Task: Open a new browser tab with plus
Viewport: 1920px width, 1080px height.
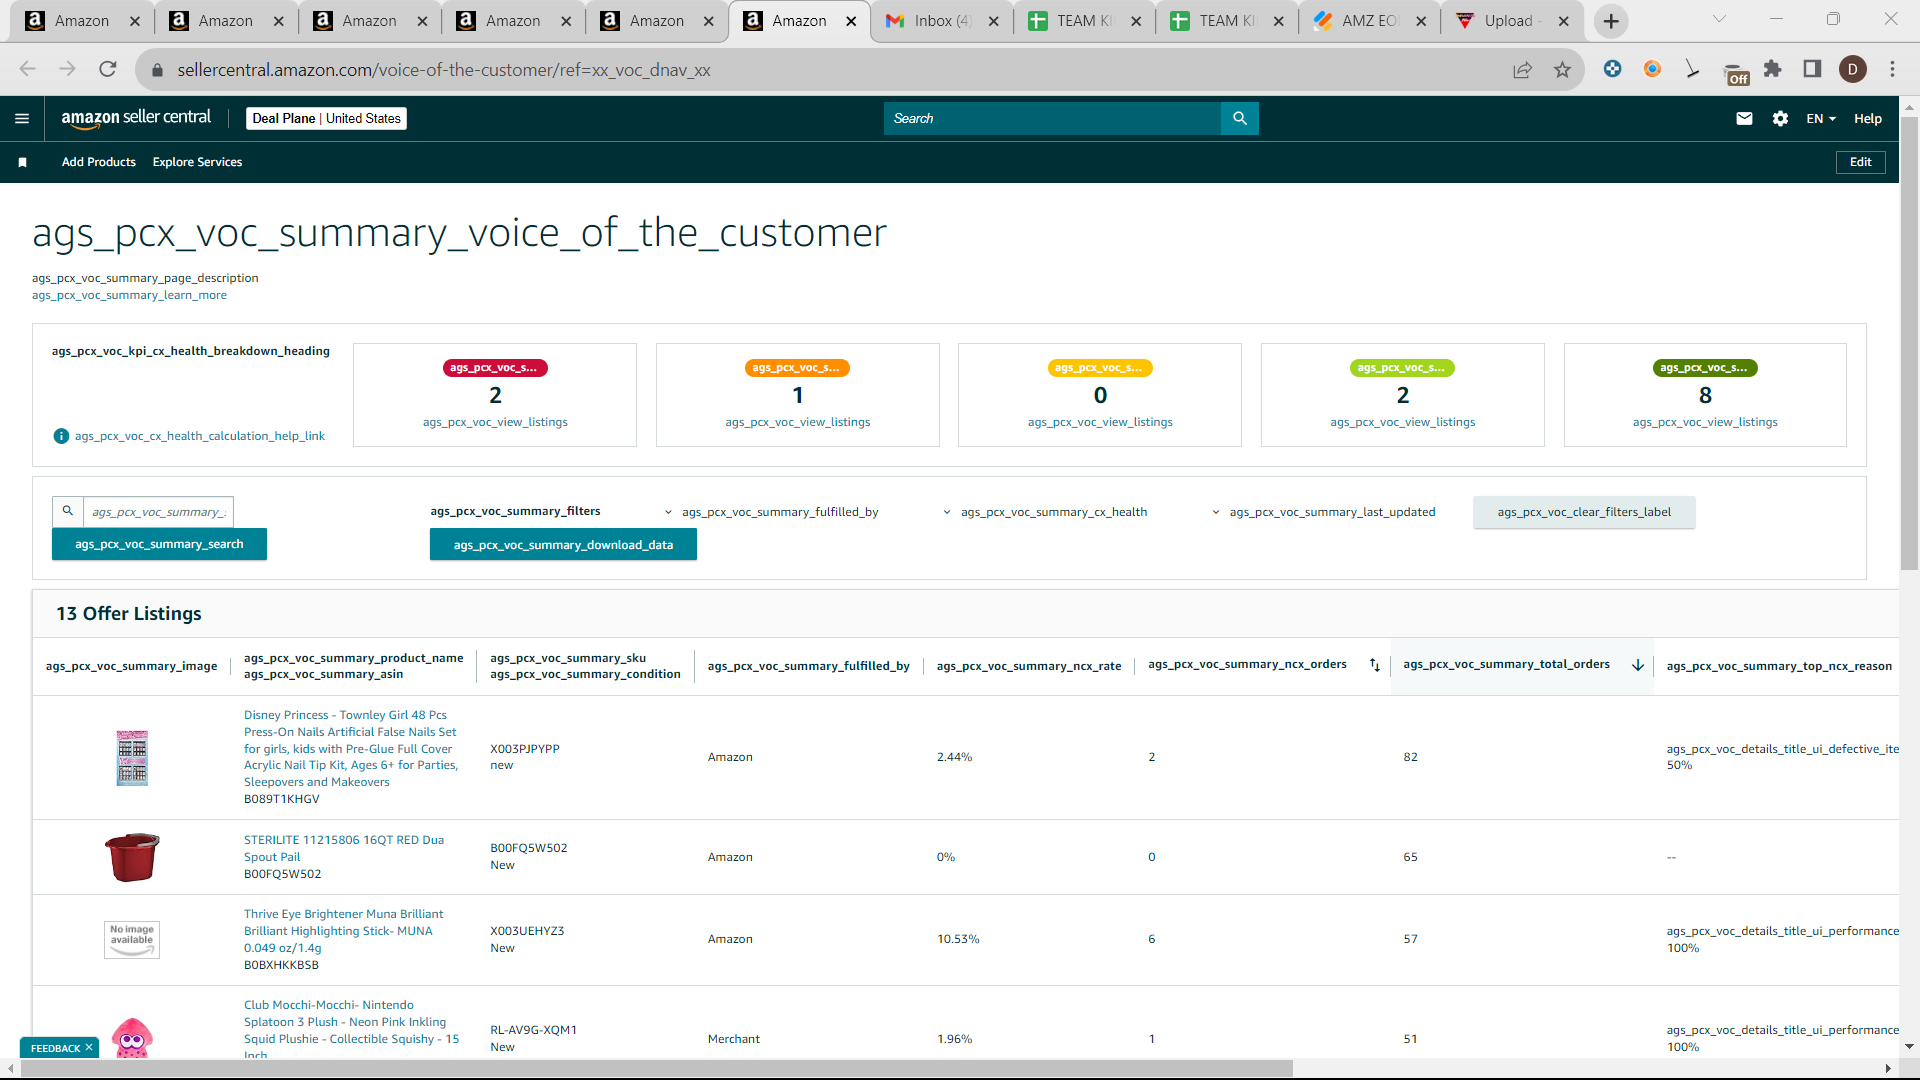Action: 1611,21
